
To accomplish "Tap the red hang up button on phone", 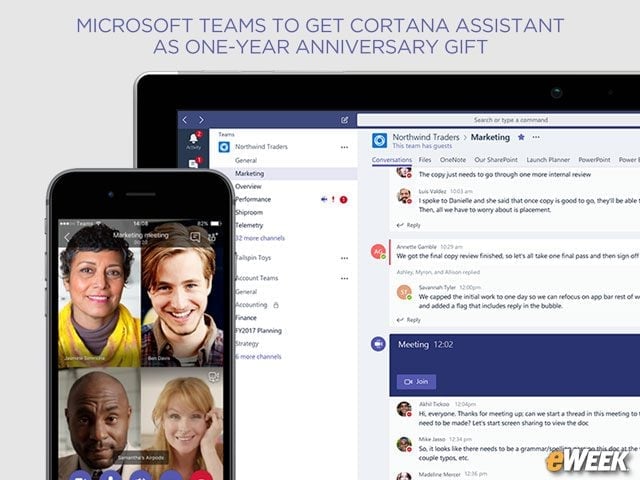I will 201,476.
